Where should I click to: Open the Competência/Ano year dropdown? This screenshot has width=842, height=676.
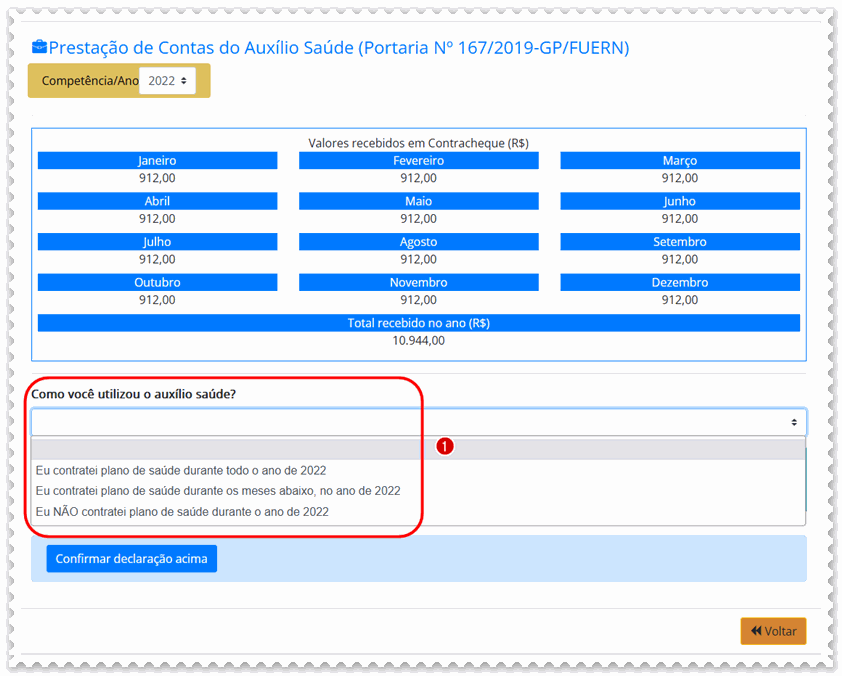pos(167,81)
